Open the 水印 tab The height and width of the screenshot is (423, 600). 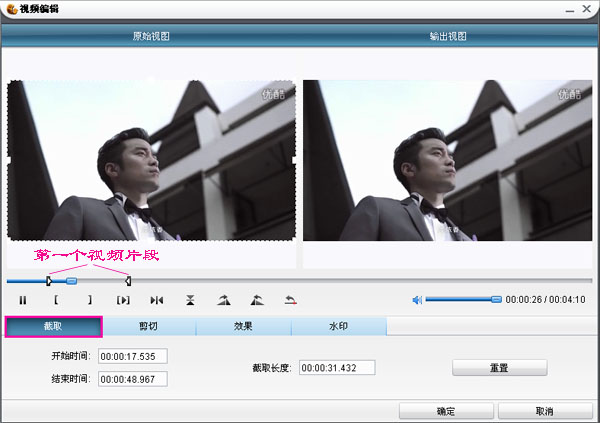[338, 327]
